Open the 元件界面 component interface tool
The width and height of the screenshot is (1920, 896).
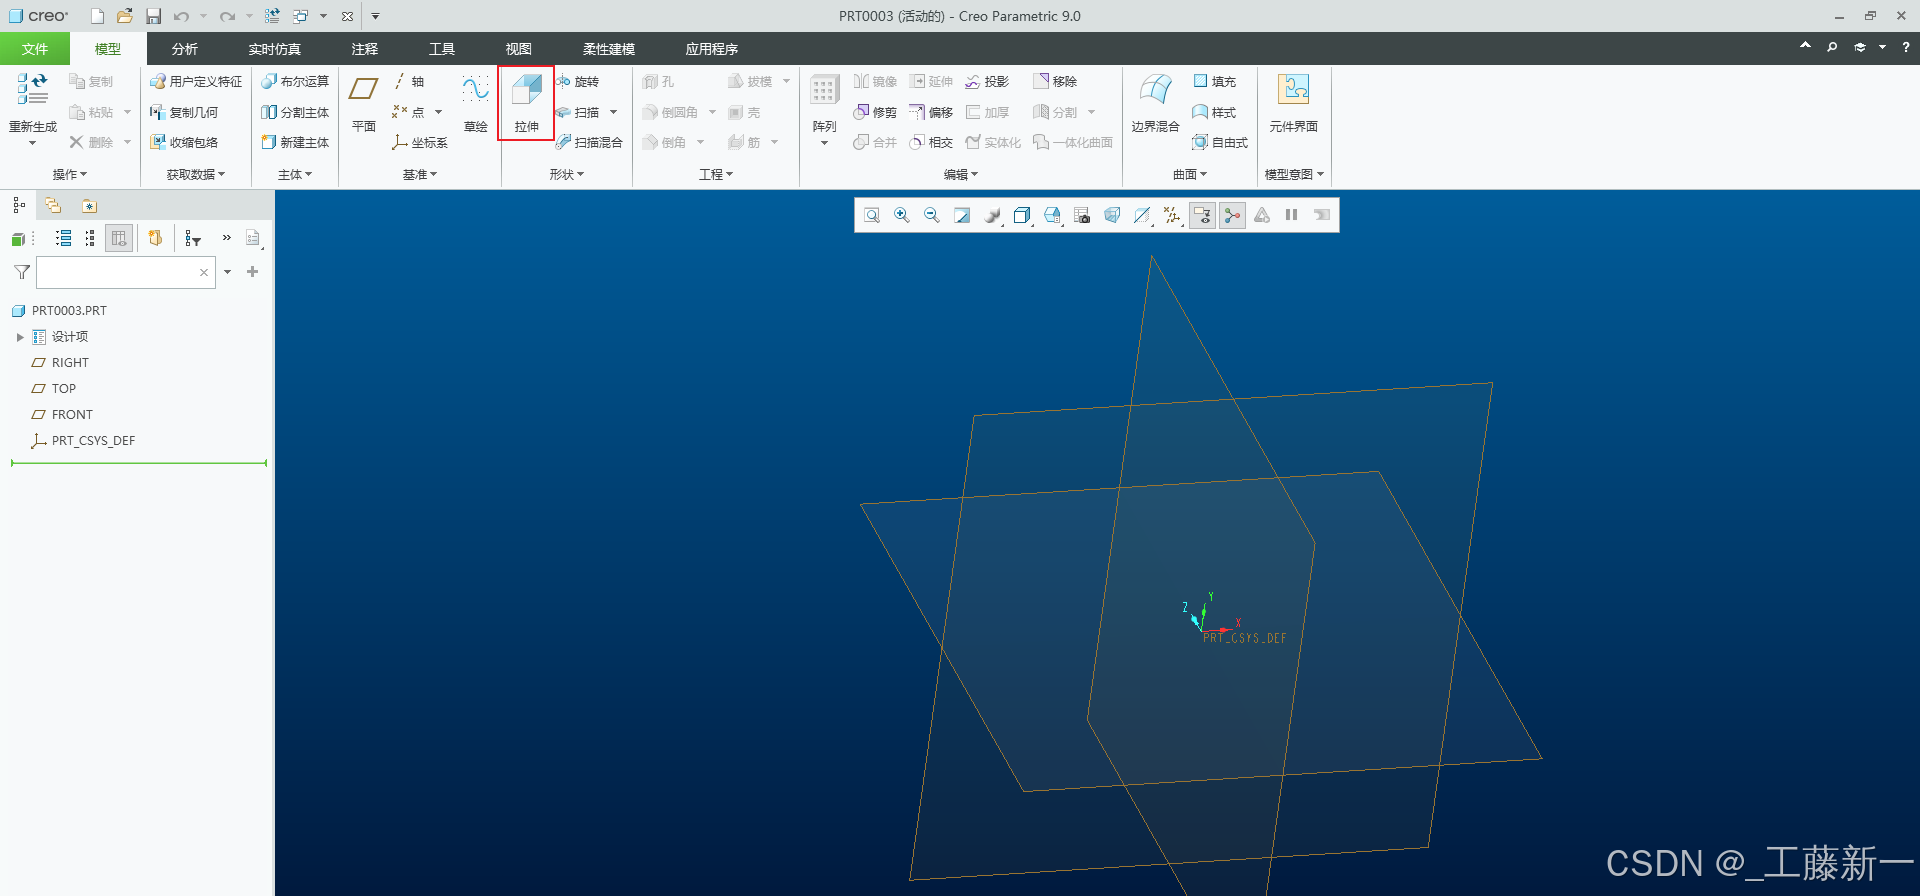click(x=1293, y=103)
